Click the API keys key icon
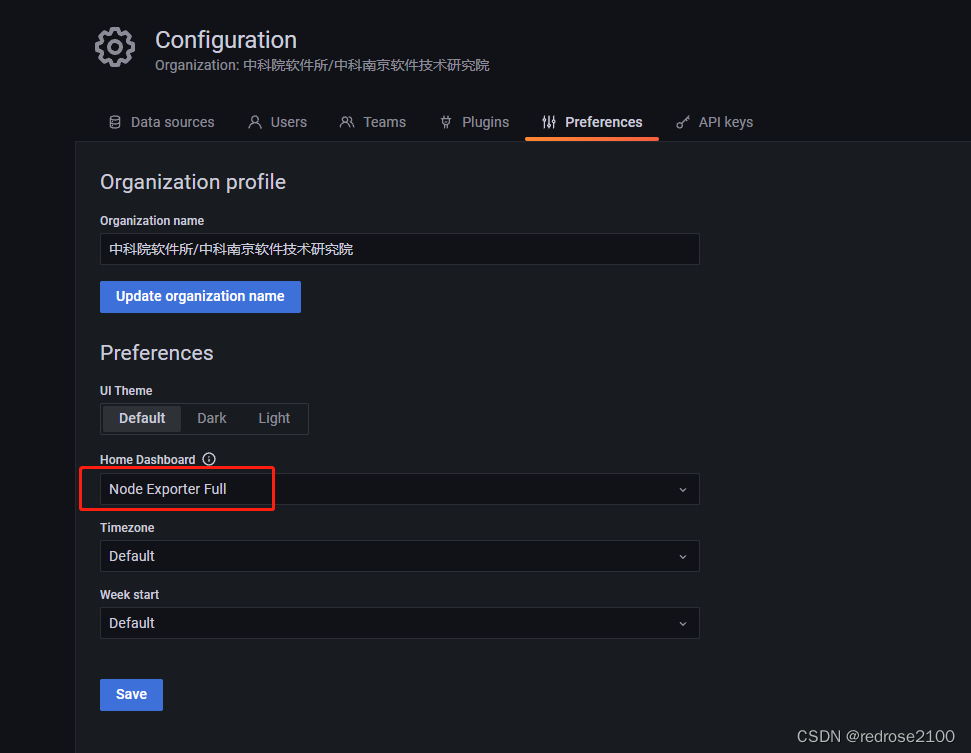Image resolution: width=971 pixels, height=753 pixels. click(683, 122)
